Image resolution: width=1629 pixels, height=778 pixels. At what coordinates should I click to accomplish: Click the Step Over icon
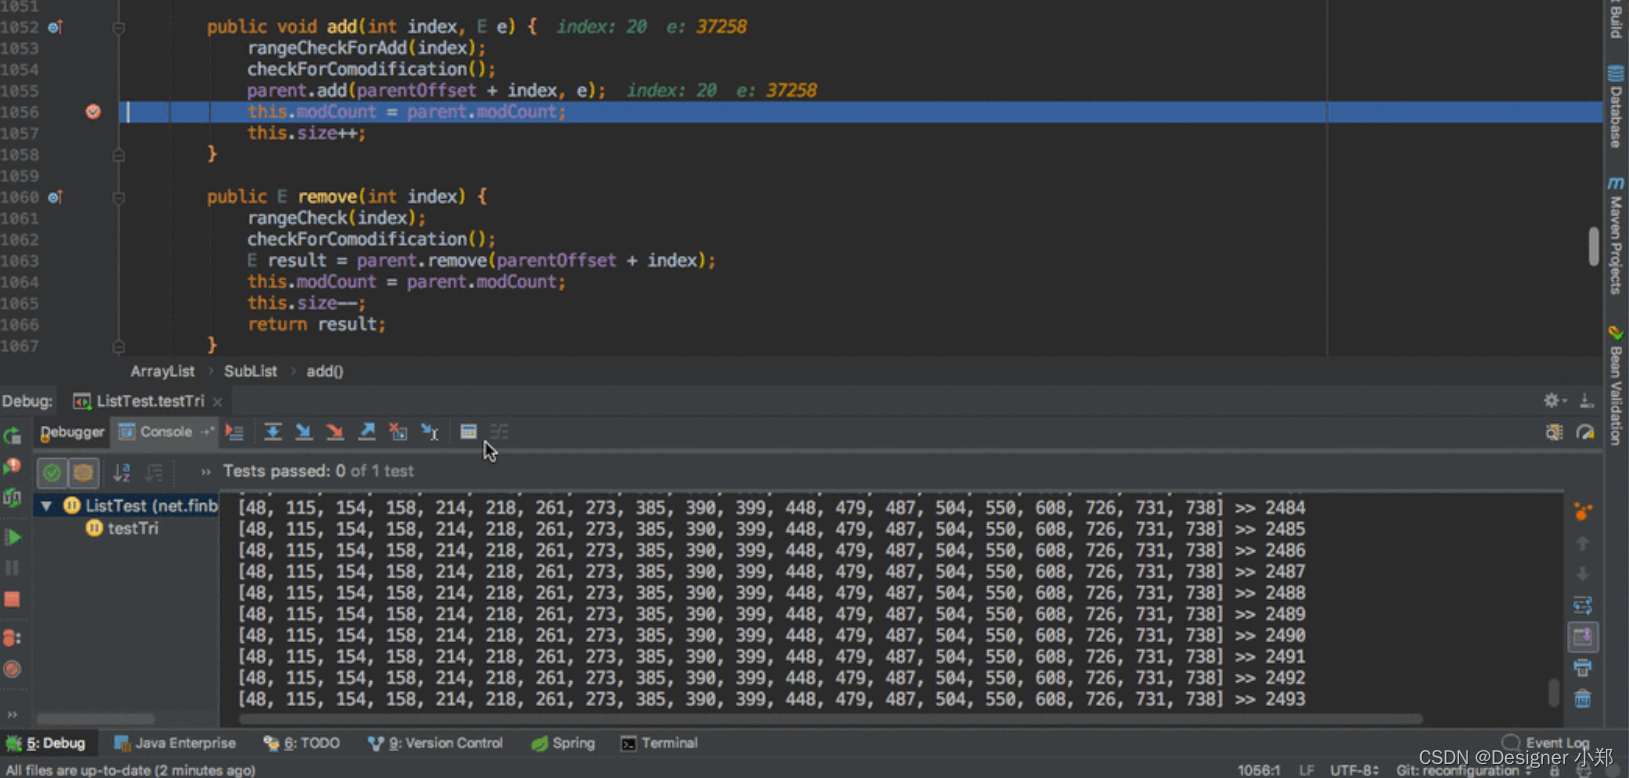[272, 432]
